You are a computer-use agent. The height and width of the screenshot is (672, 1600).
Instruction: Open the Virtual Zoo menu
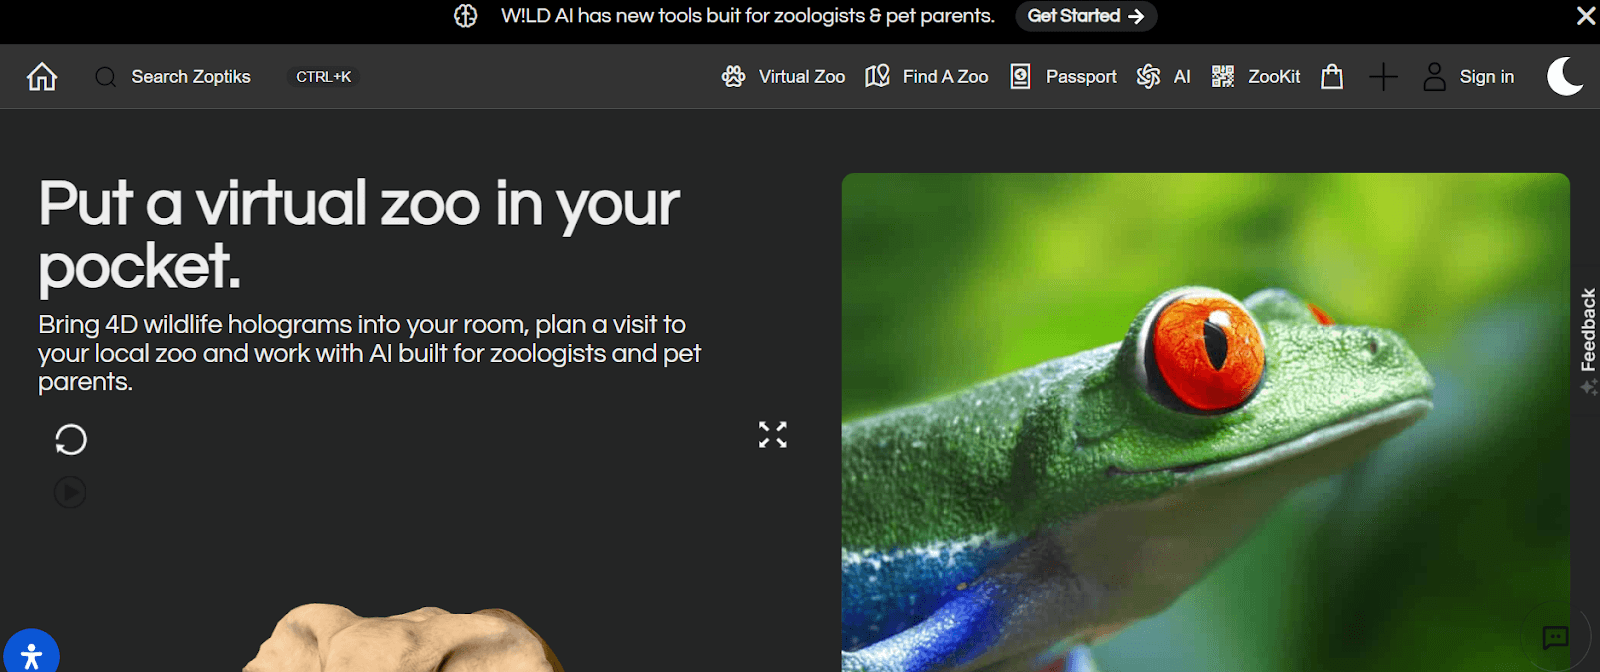[784, 77]
